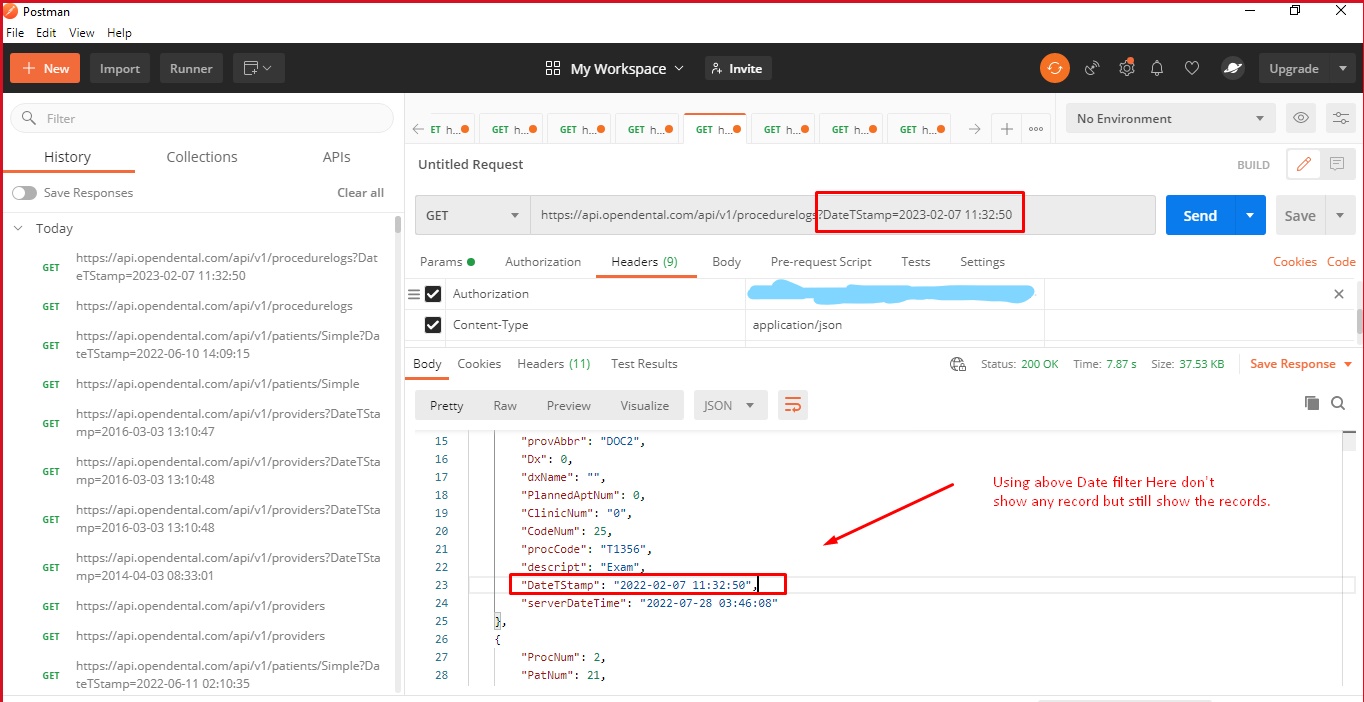Image resolution: width=1364 pixels, height=702 pixels.
Task: Open the Cookies link beside Code
Action: pyautogui.click(x=1295, y=262)
